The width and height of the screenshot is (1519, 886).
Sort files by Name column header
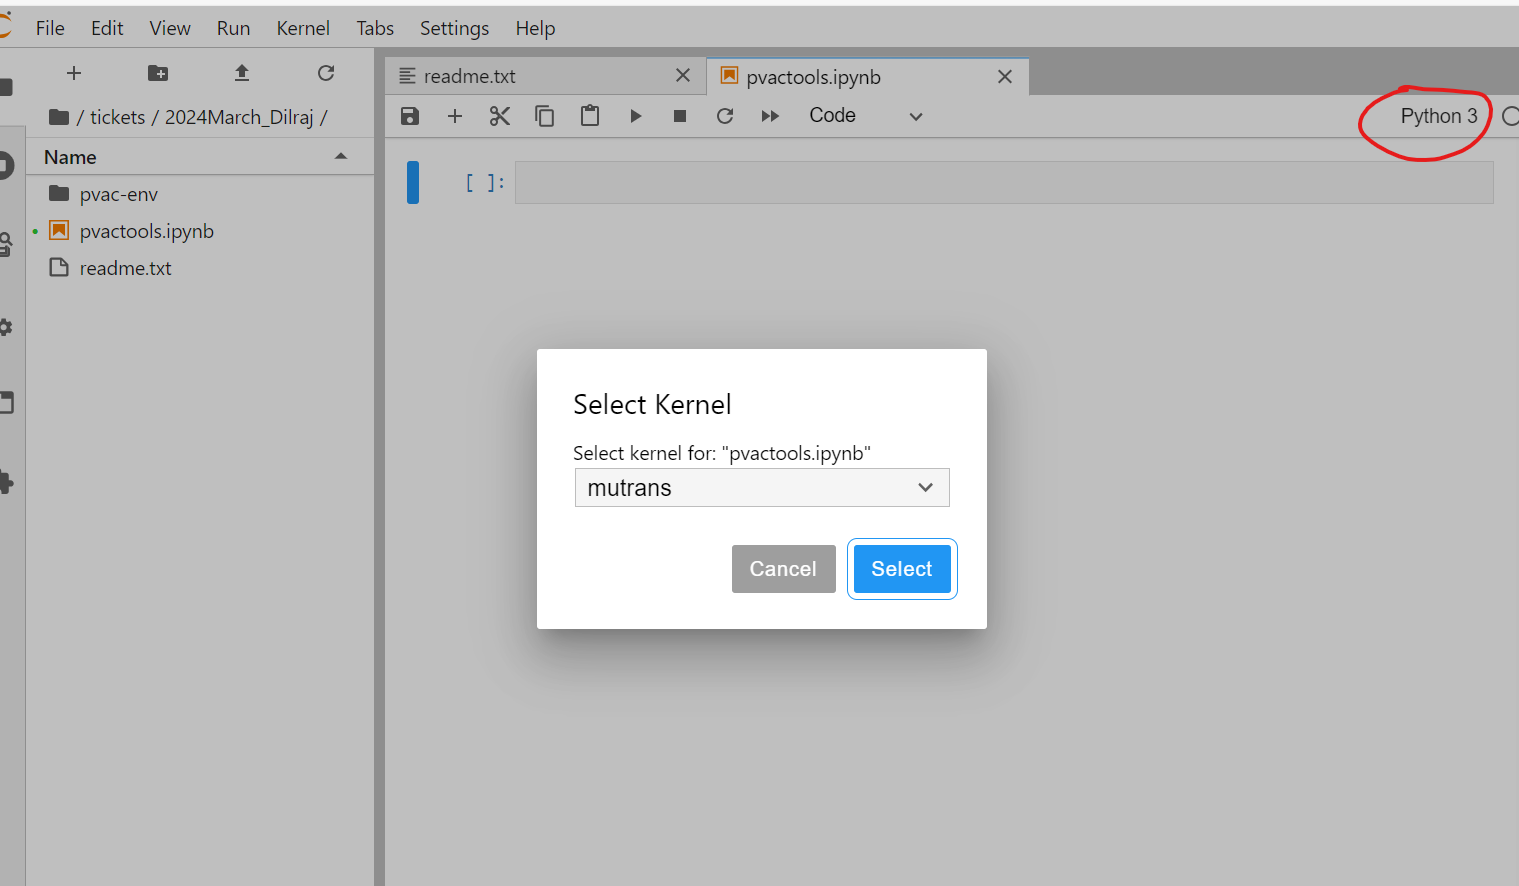200,157
